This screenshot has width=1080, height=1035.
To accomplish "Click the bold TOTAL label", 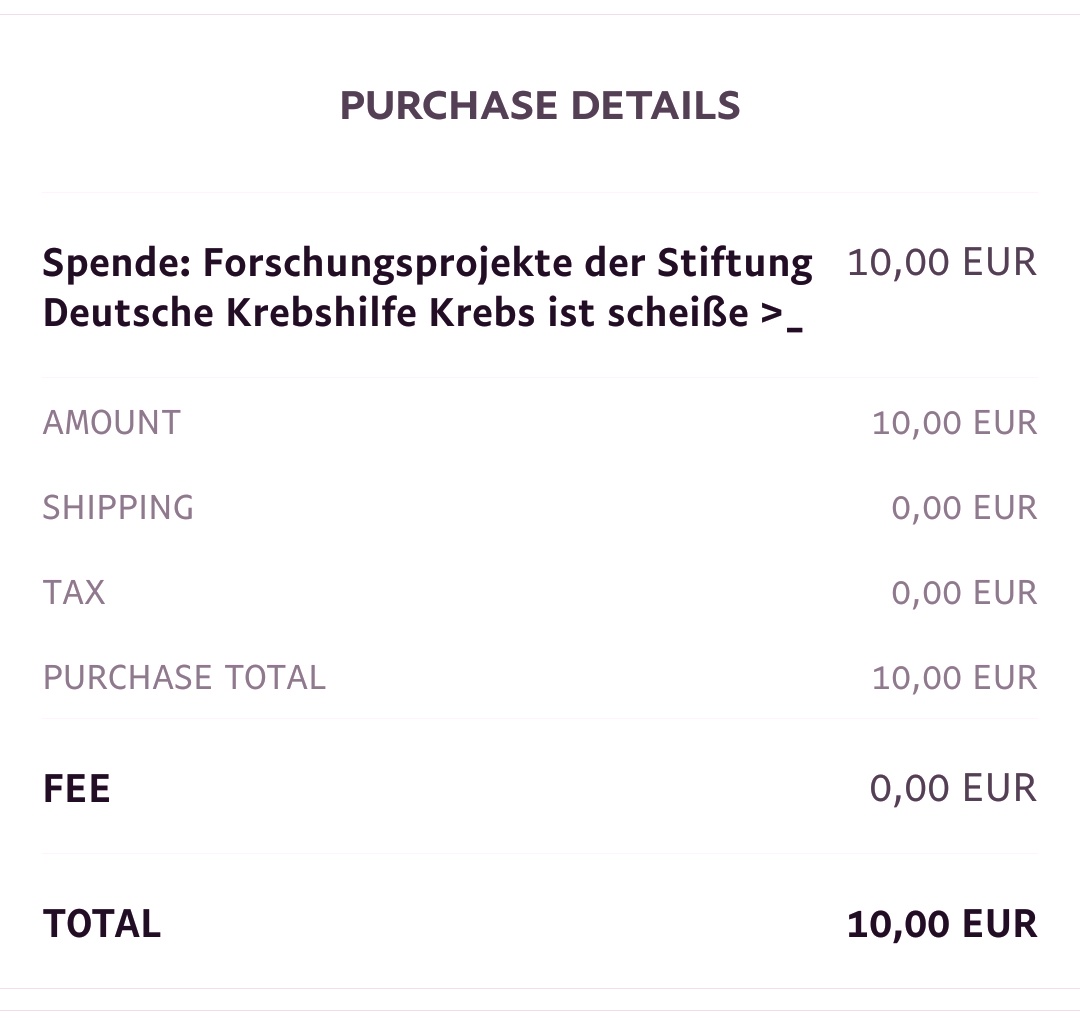I will pyautogui.click(x=102, y=923).
